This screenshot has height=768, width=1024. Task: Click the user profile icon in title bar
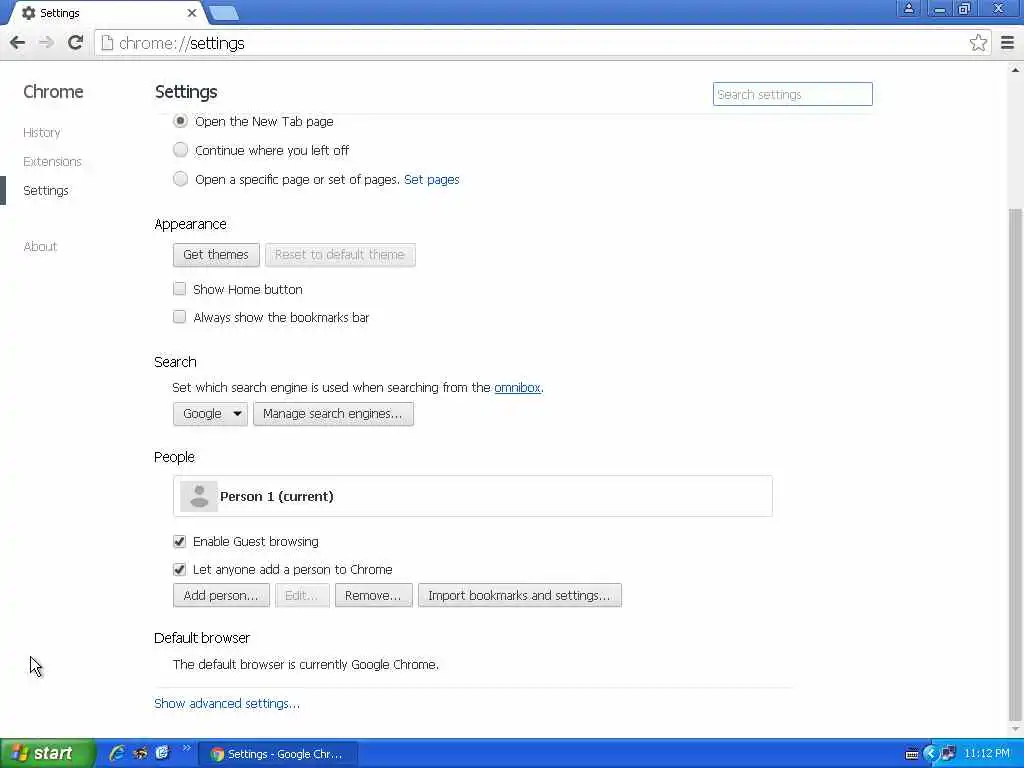(908, 8)
